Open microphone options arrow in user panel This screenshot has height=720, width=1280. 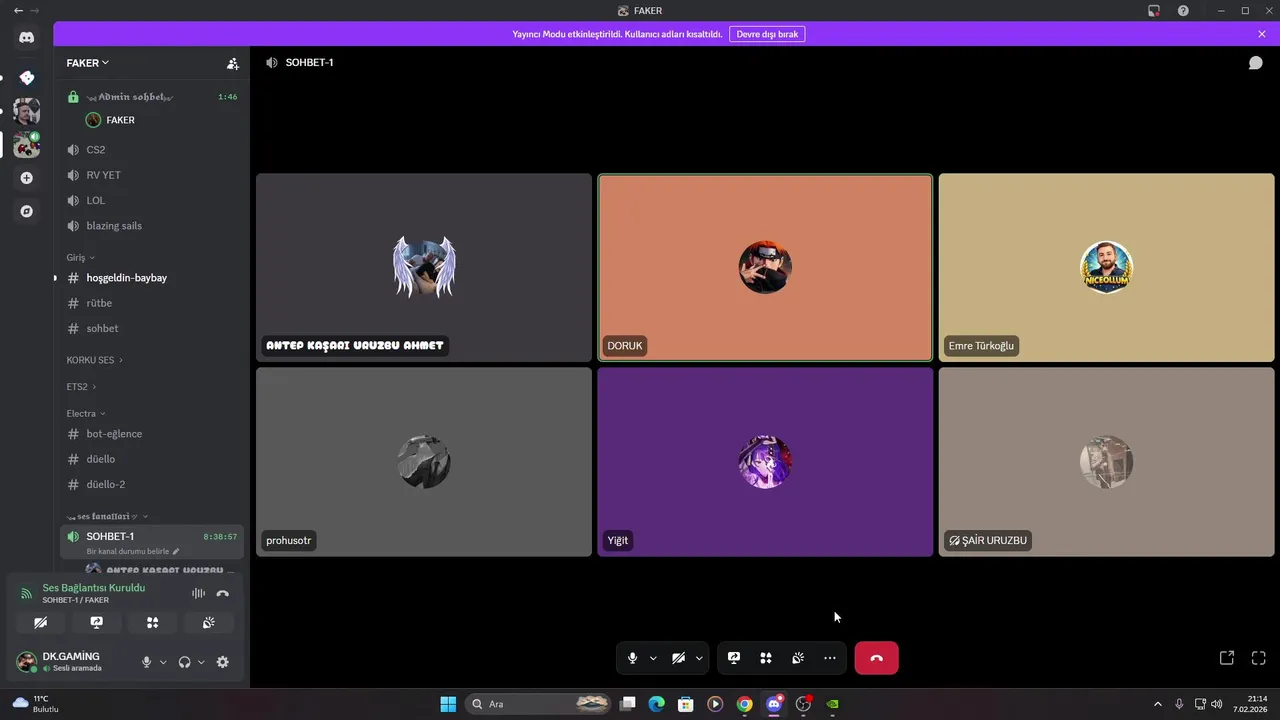[163, 662]
